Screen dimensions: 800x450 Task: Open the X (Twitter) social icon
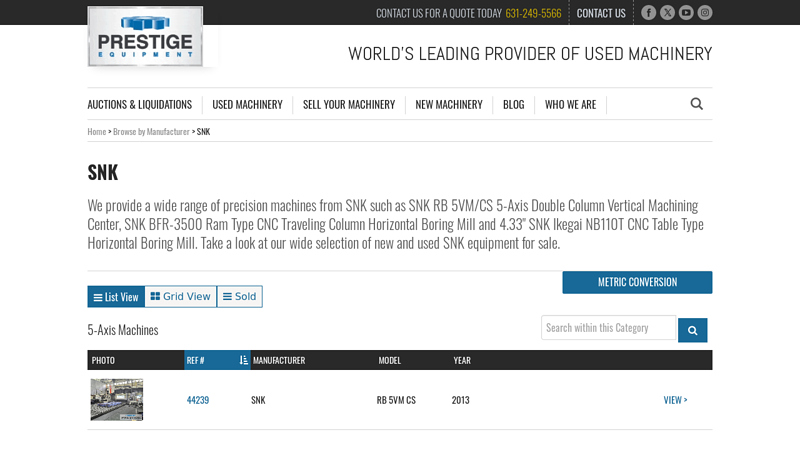pyautogui.click(x=667, y=13)
